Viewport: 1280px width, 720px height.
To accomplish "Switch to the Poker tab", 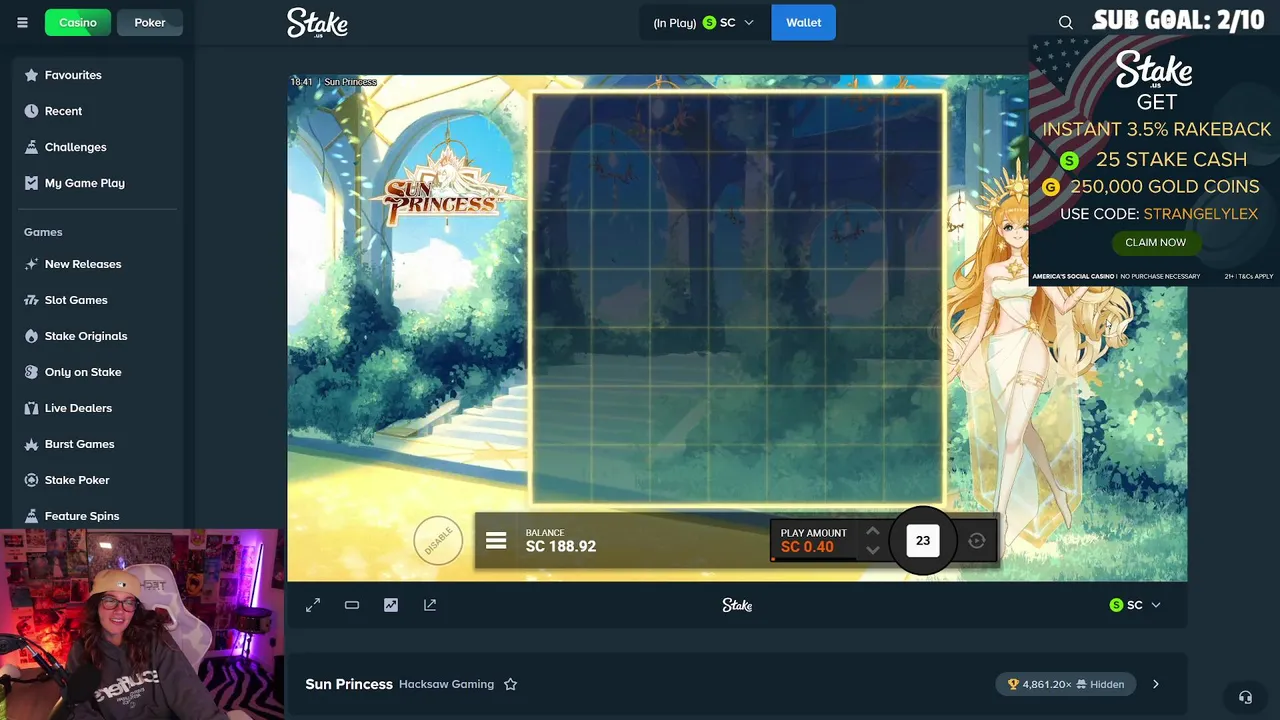I will coord(150,22).
